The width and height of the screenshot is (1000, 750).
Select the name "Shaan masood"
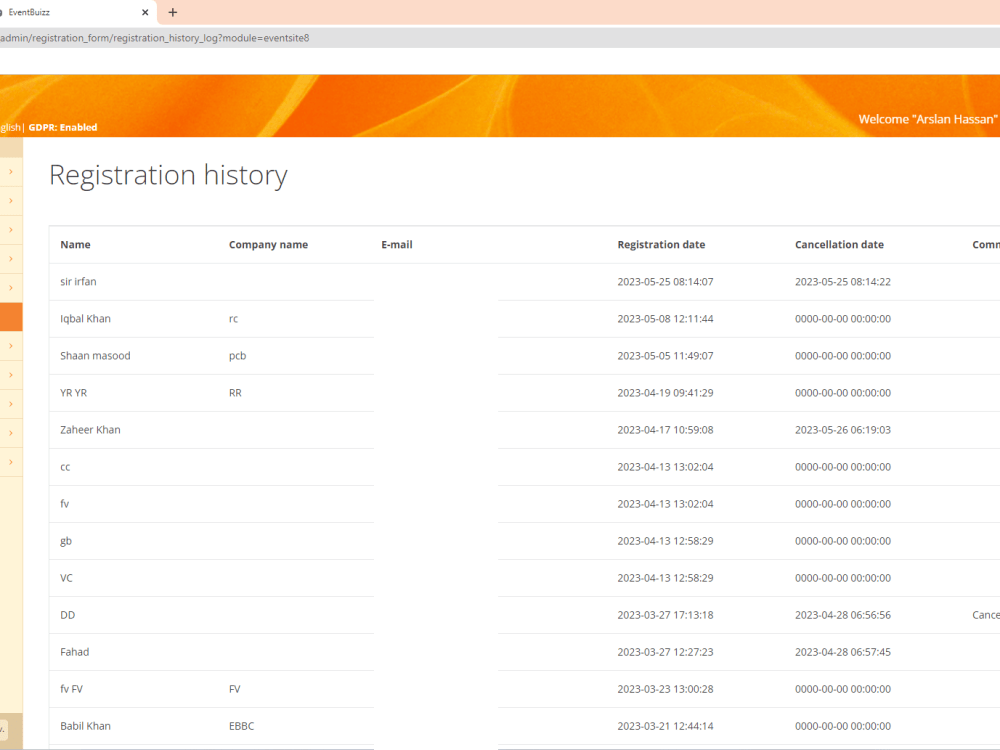coord(95,355)
